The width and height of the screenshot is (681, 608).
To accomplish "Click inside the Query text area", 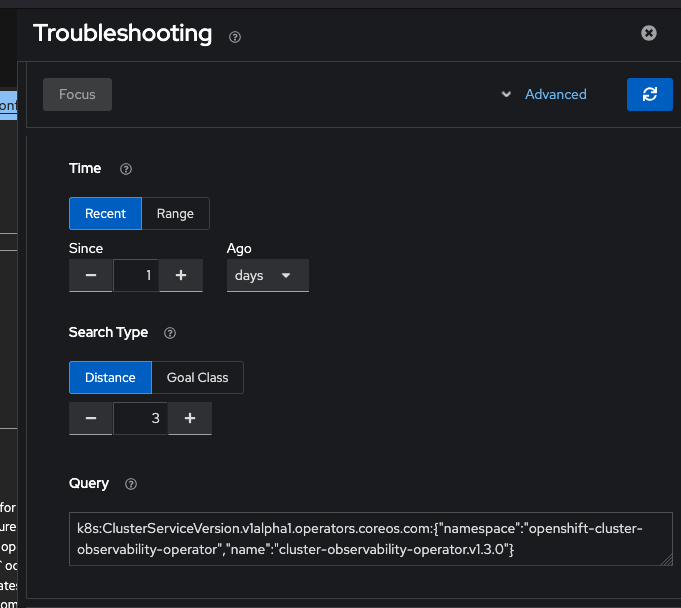I will (370, 539).
